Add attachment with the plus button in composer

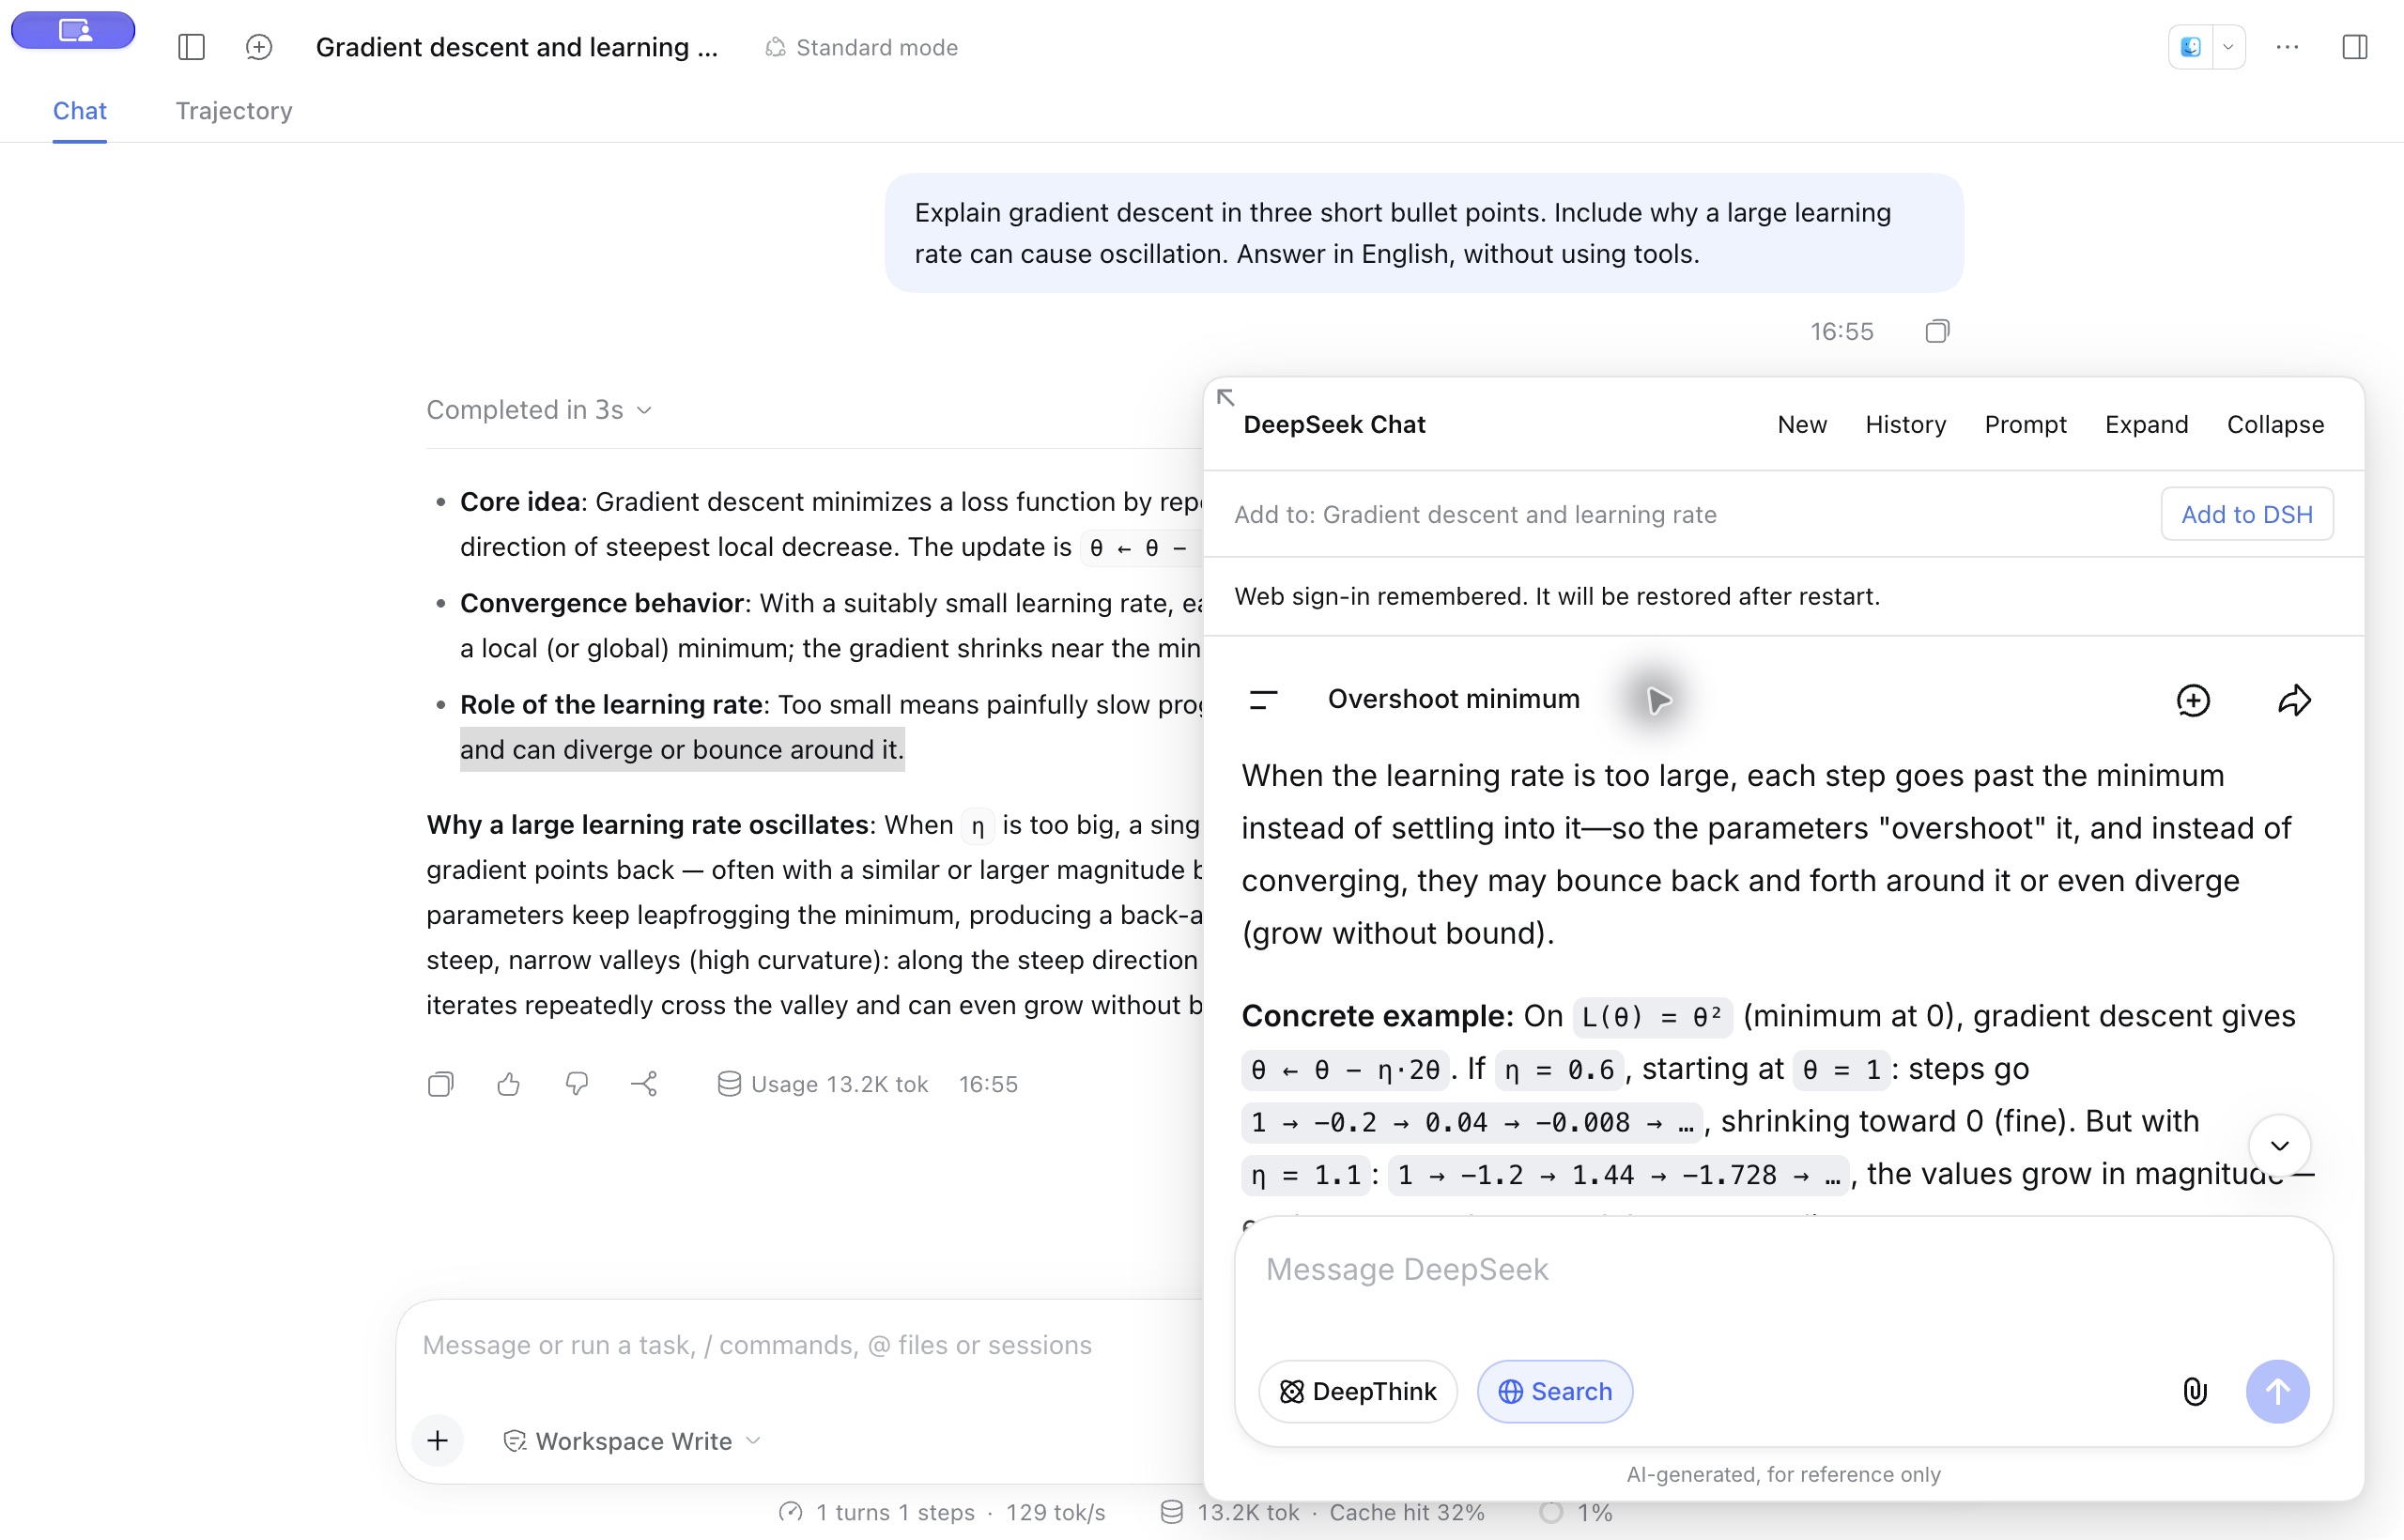(x=437, y=1441)
